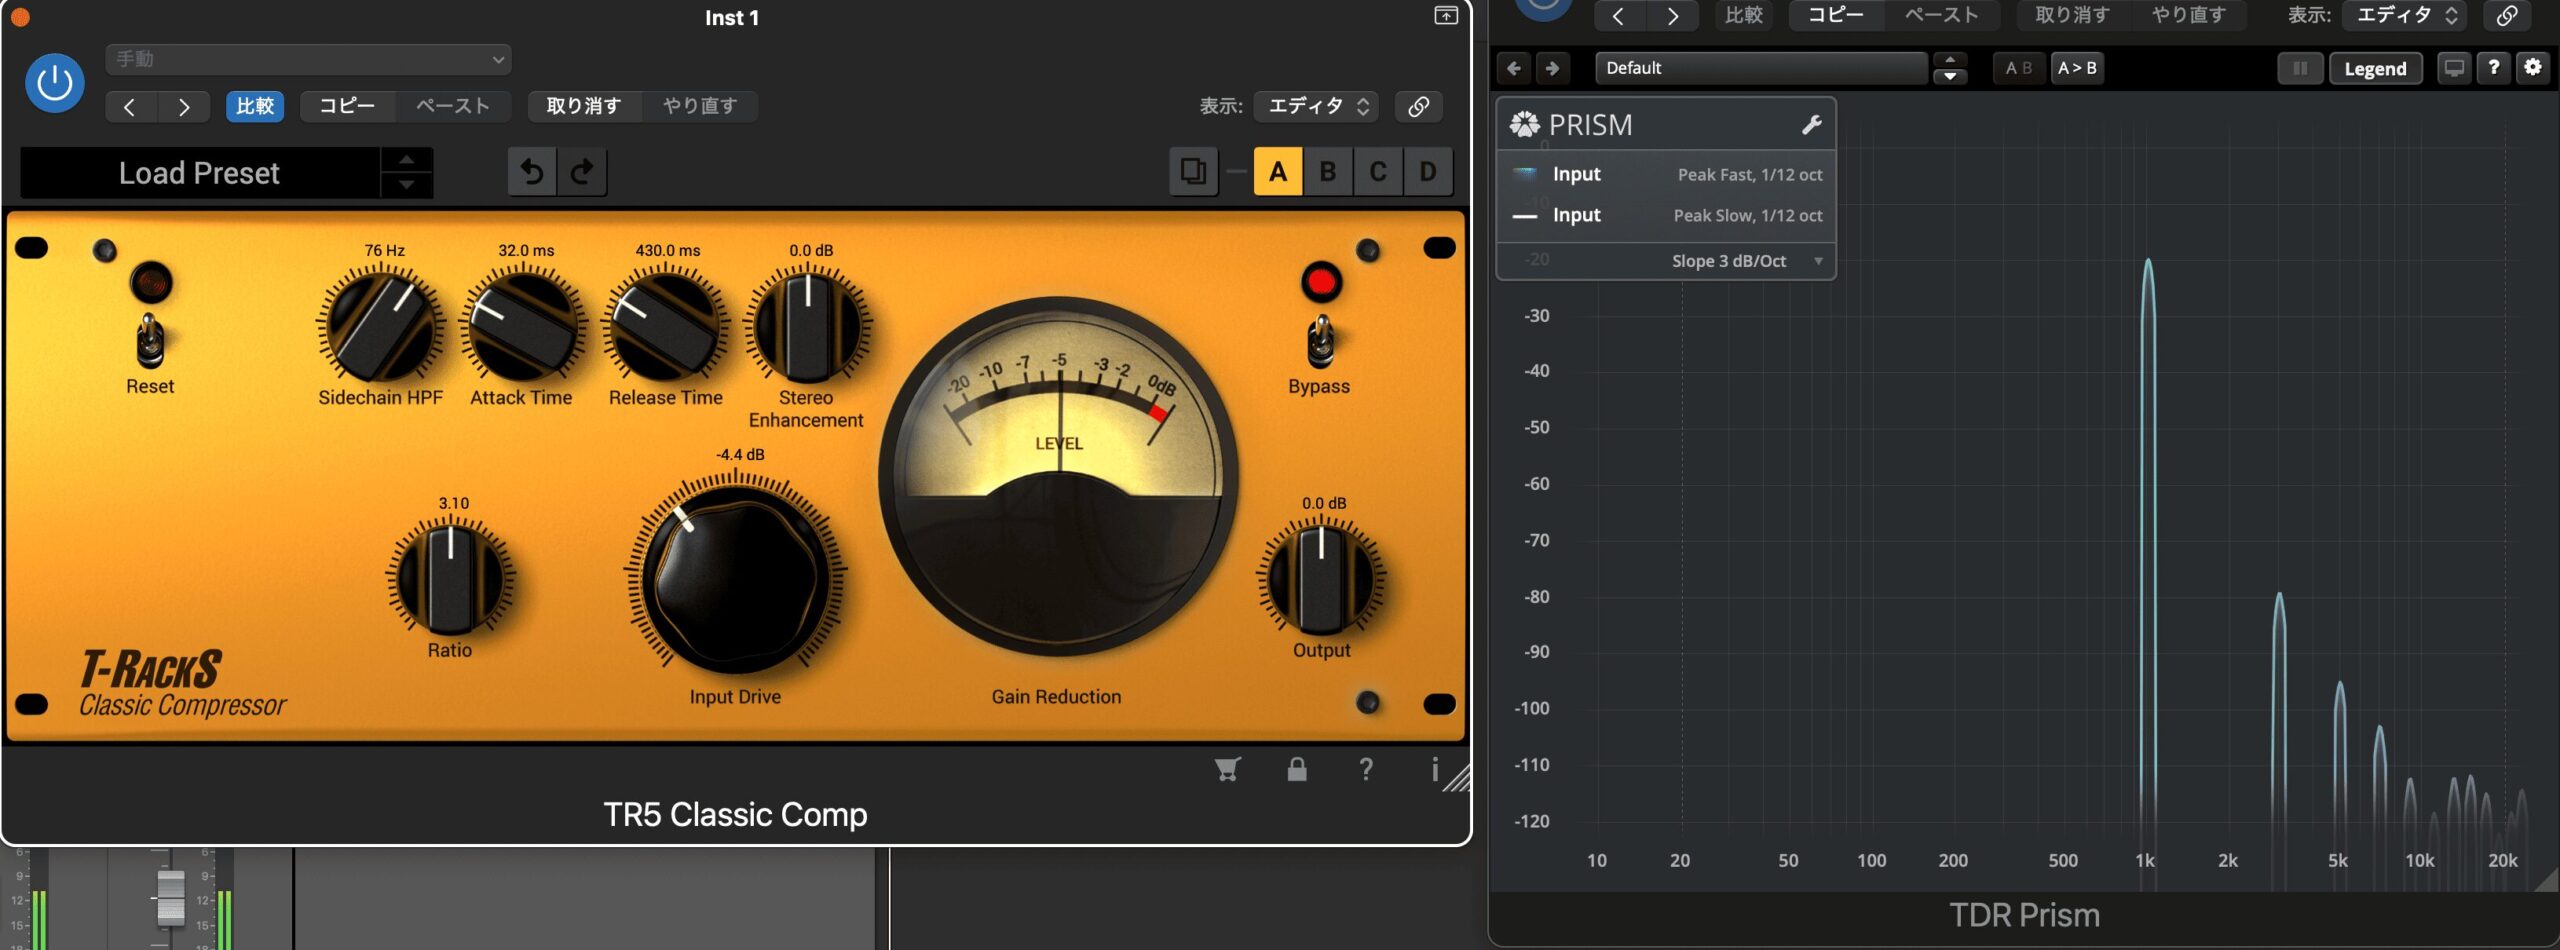Toggle the Bypass switch
This screenshot has width=2560, height=950.
click(x=1320, y=340)
